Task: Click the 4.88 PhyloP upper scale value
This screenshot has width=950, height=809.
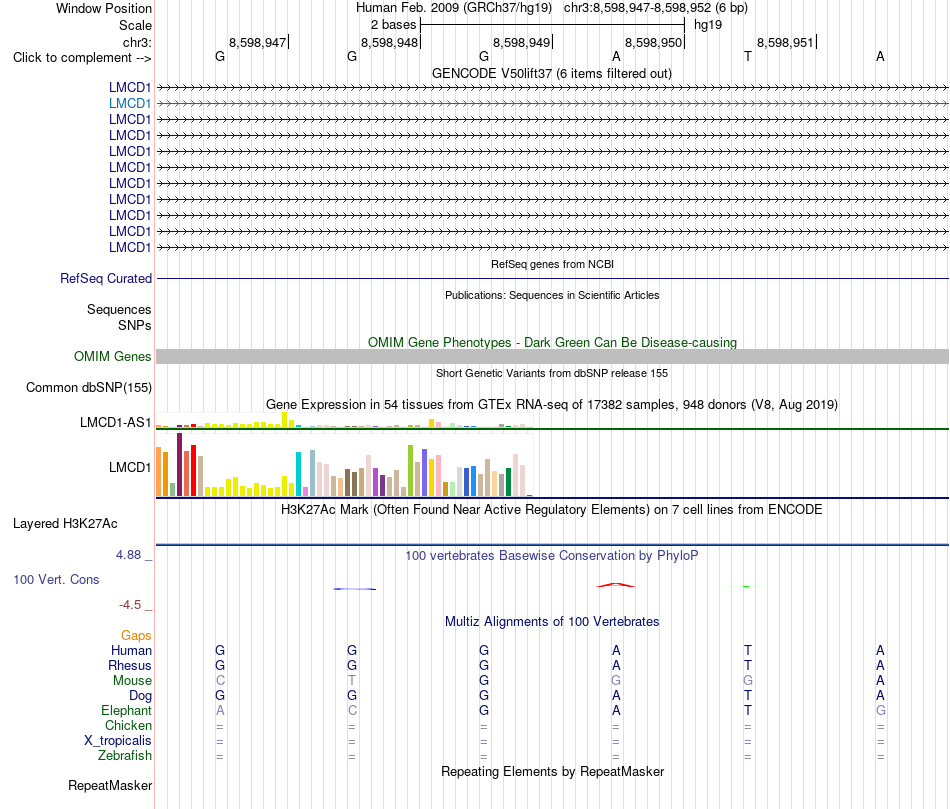Action: [128, 554]
